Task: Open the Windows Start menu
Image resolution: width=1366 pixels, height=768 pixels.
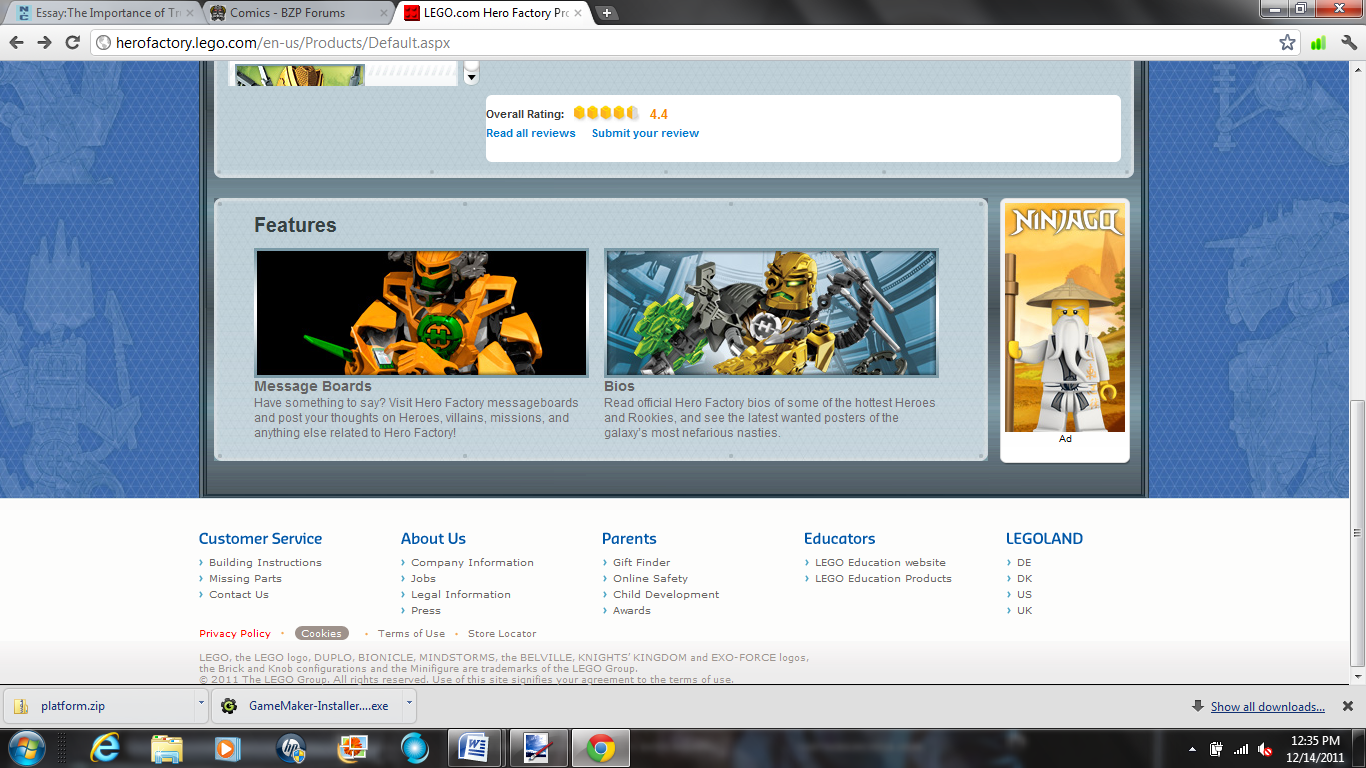Action: [26, 748]
